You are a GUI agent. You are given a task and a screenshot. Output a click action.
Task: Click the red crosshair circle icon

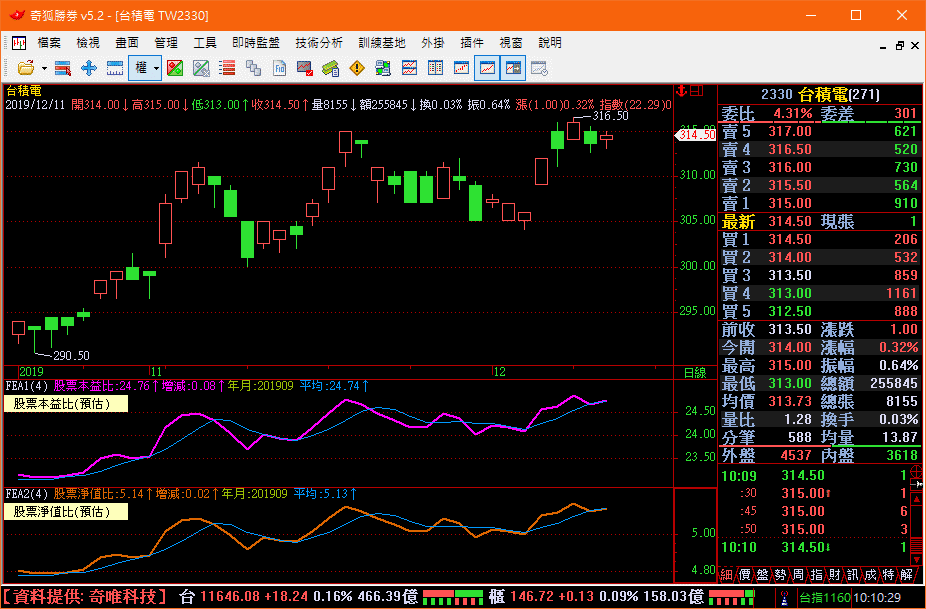pyautogui.click(x=917, y=471)
